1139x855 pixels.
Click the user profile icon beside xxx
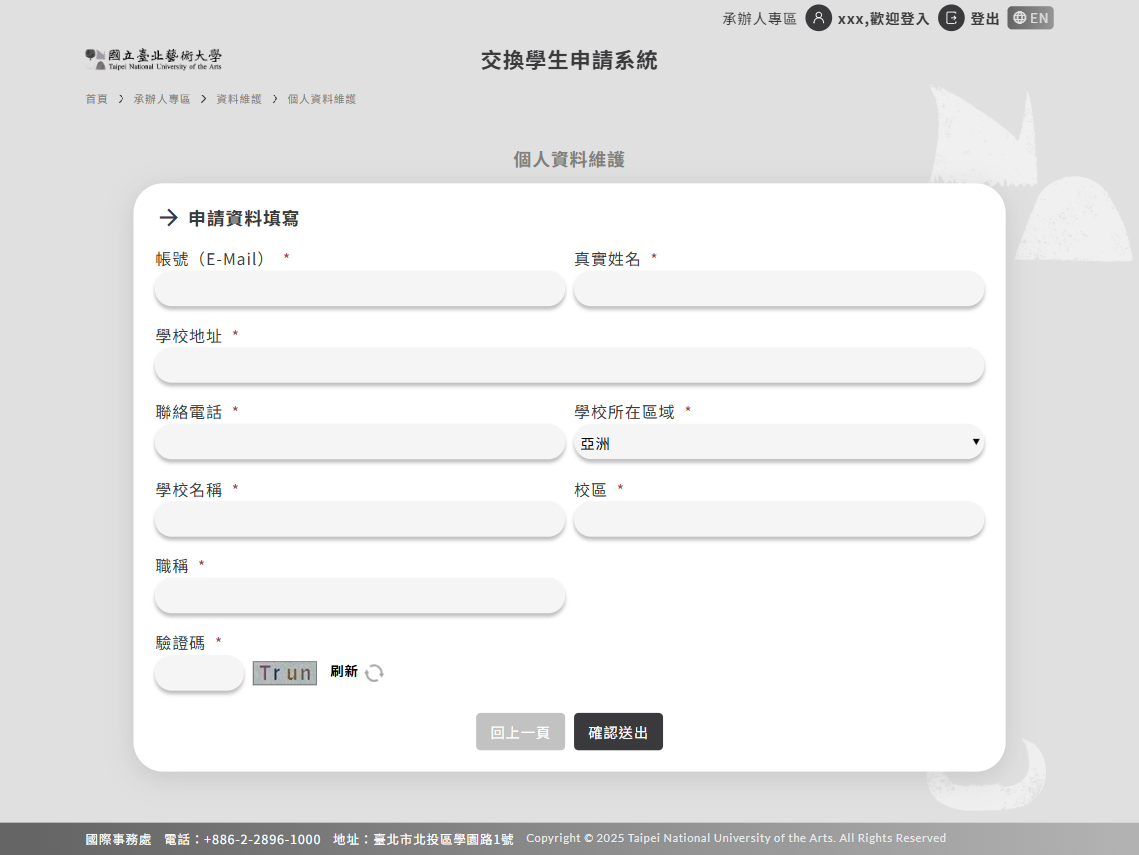tap(819, 18)
